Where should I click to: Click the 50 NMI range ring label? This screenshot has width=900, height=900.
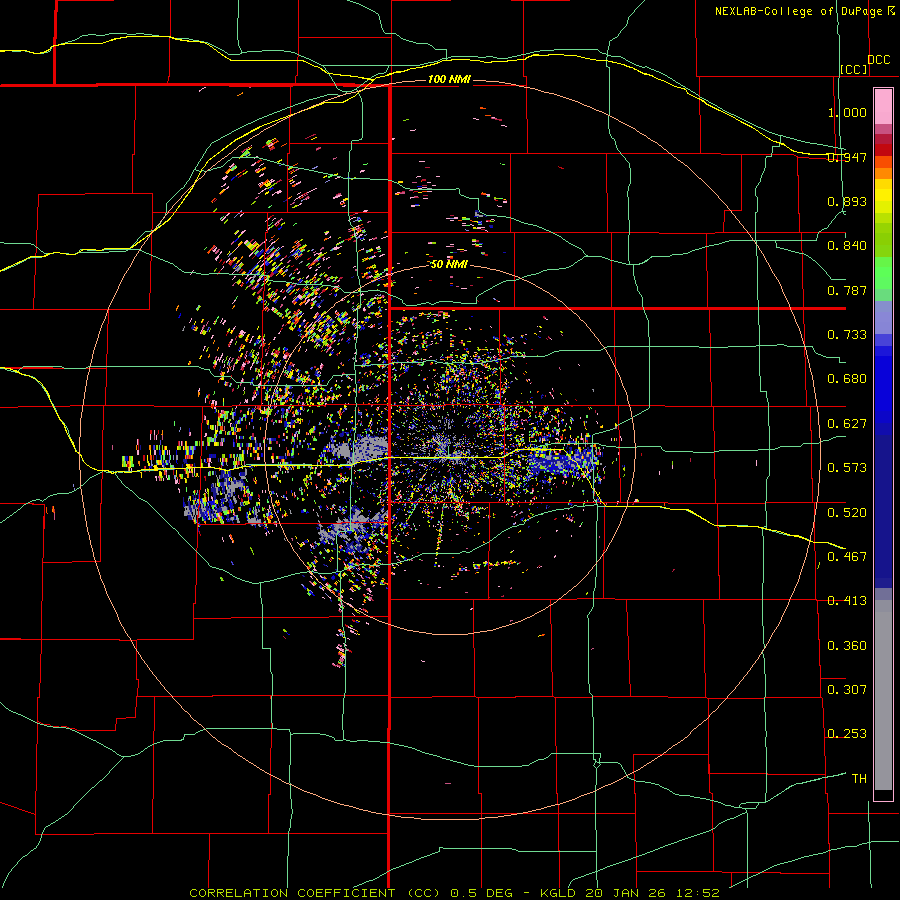click(x=449, y=264)
